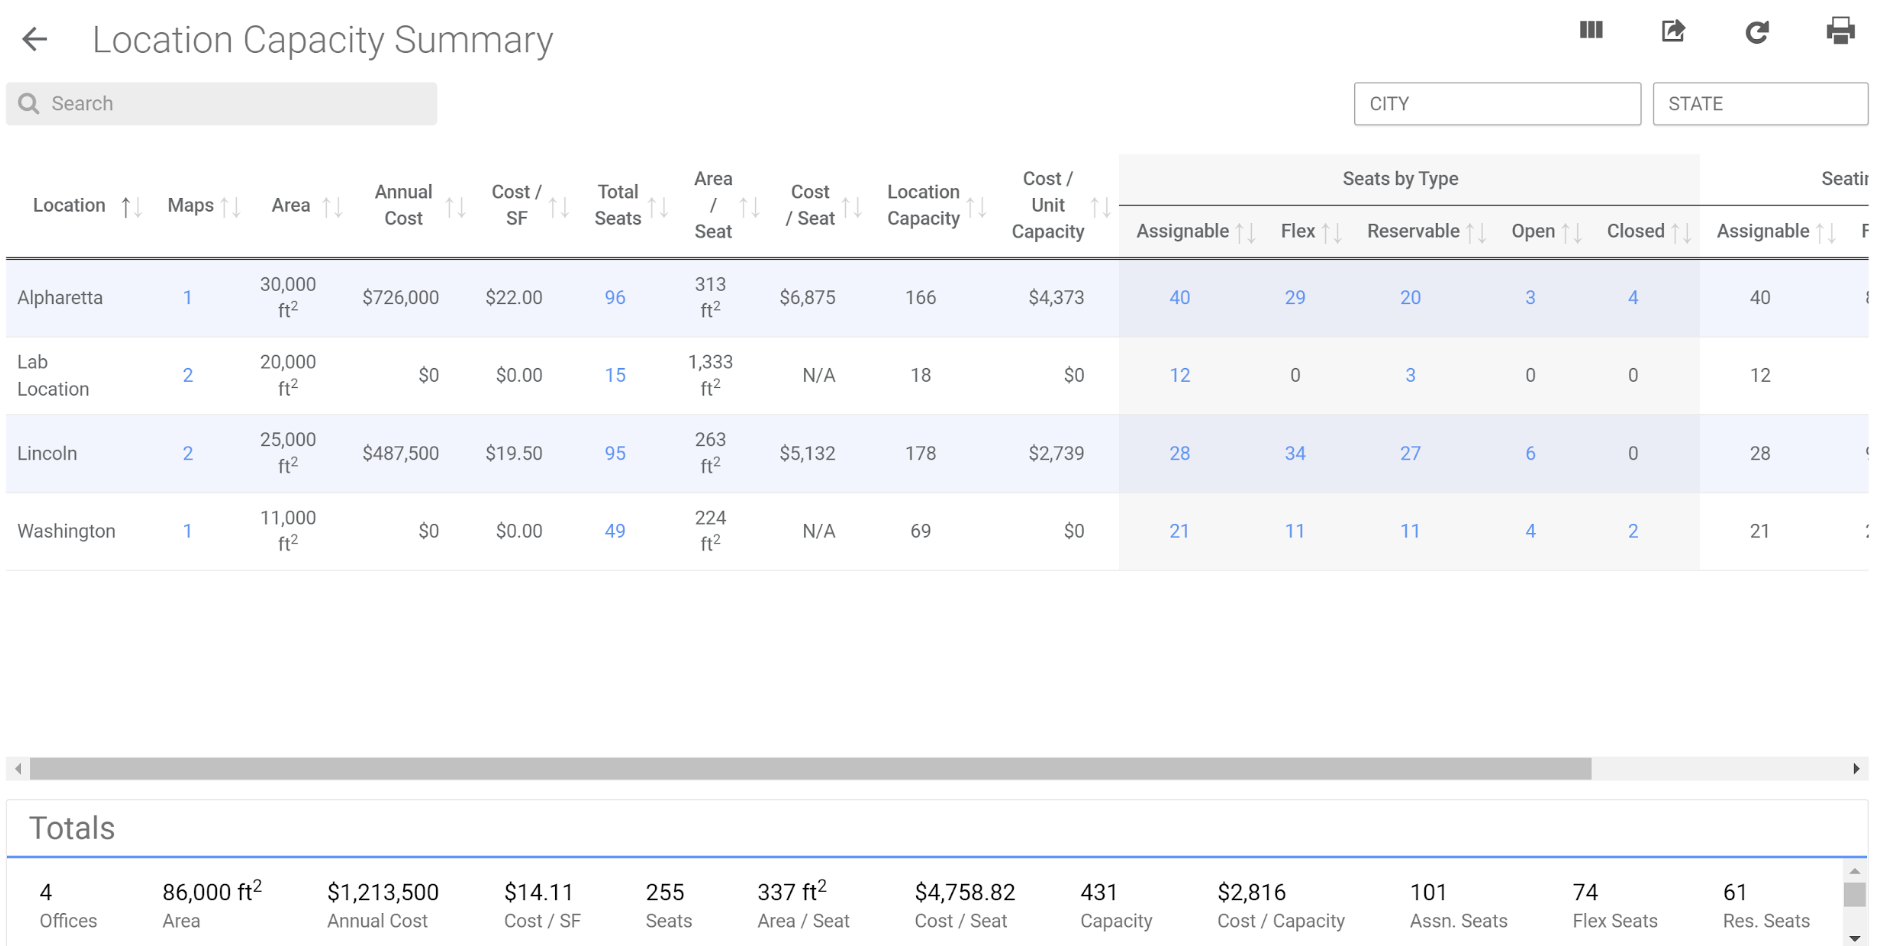
Task: Sort by Flex seats column arrows
Action: [1331, 233]
